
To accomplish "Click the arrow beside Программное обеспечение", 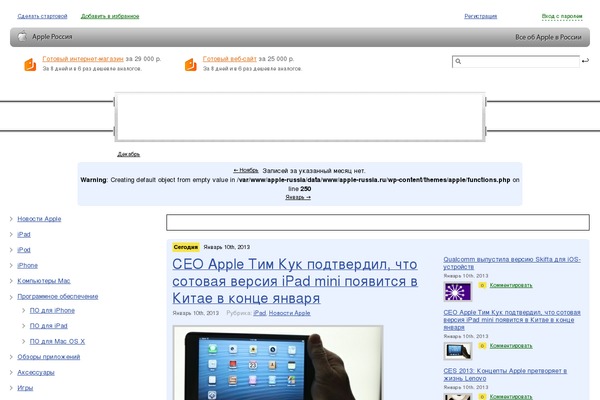I will 11,297.
